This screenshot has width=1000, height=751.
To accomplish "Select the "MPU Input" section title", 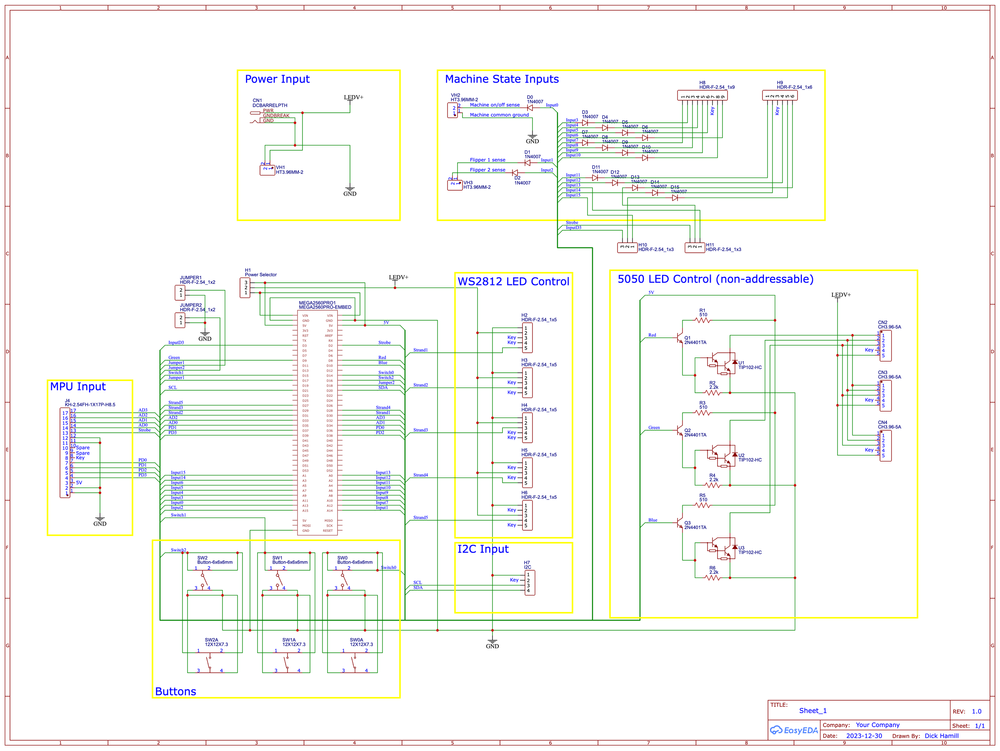I will [x=78, y=386].
